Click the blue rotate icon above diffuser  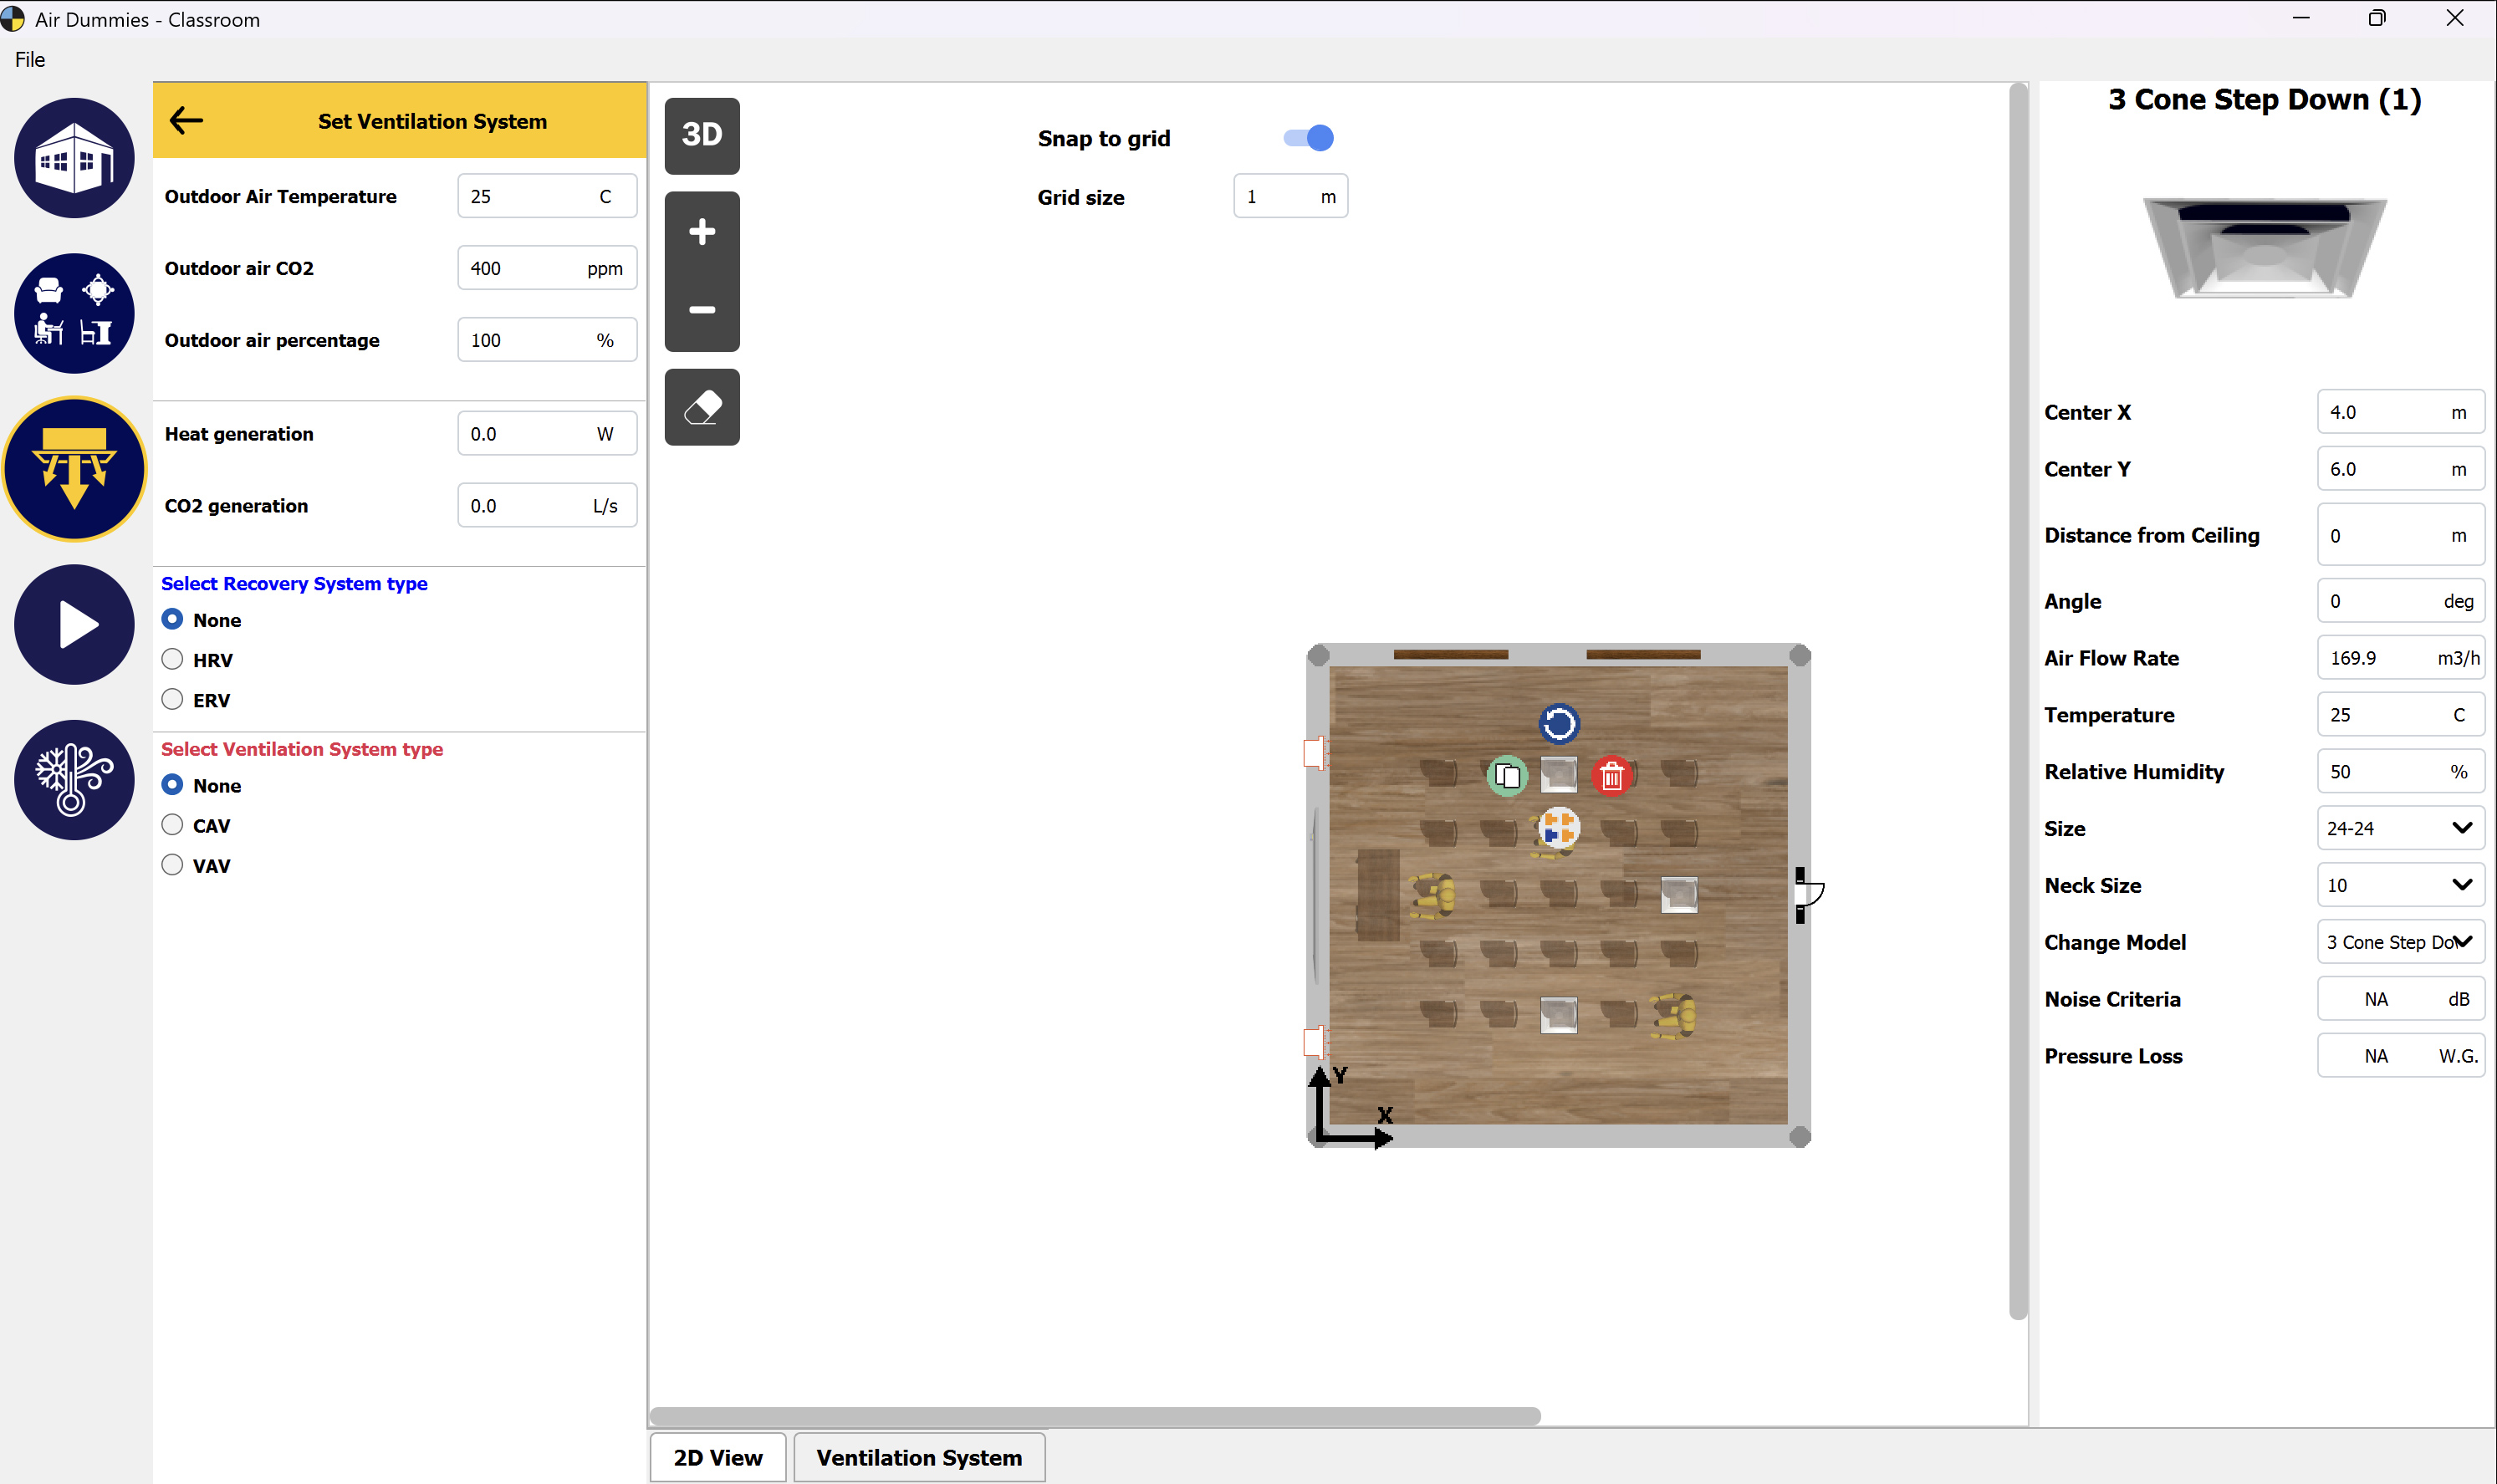pos(1558,723)
